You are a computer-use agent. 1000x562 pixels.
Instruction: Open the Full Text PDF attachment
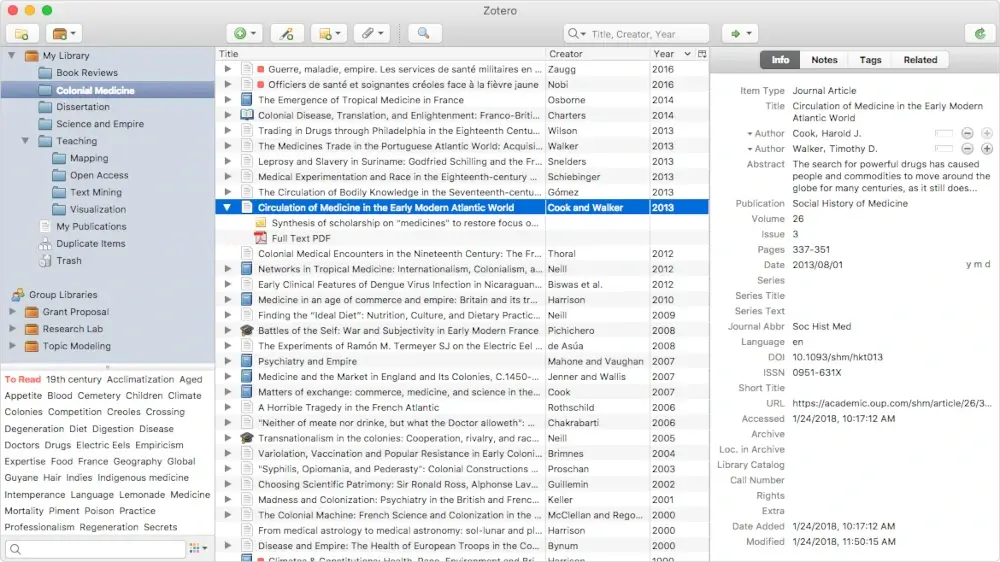pos(301,239)
